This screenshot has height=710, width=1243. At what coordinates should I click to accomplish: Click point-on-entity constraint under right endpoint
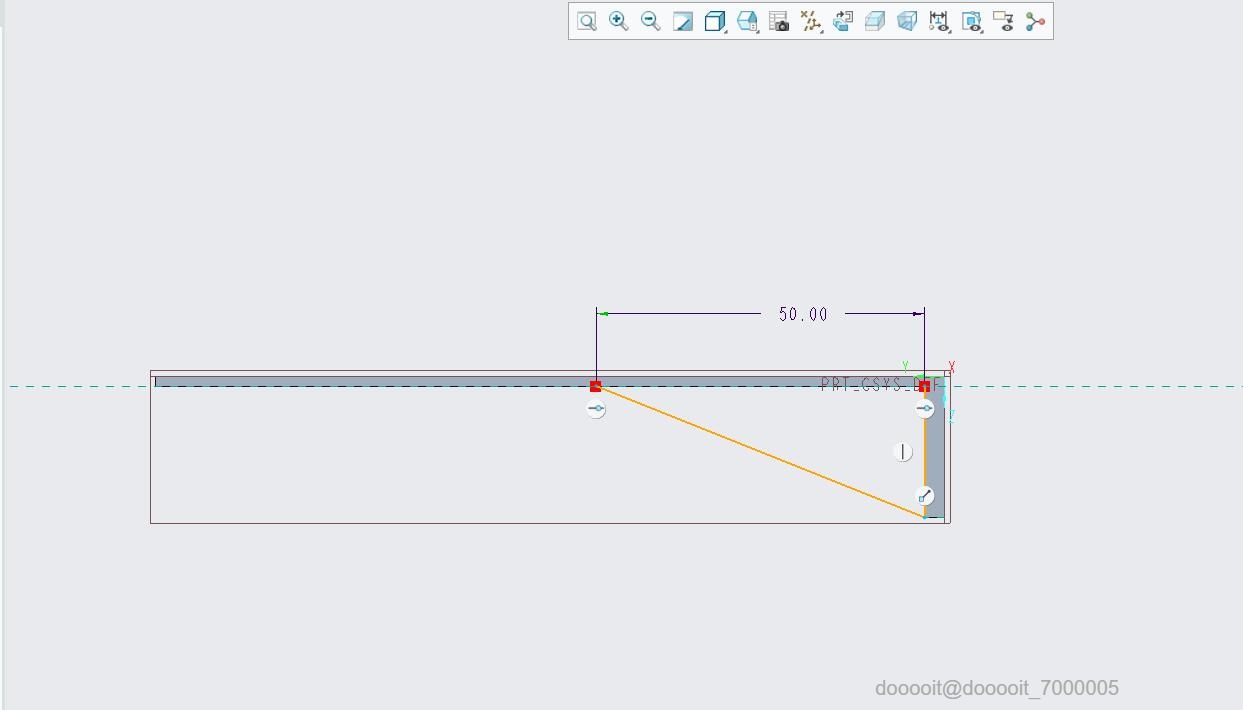pos(925,408)
